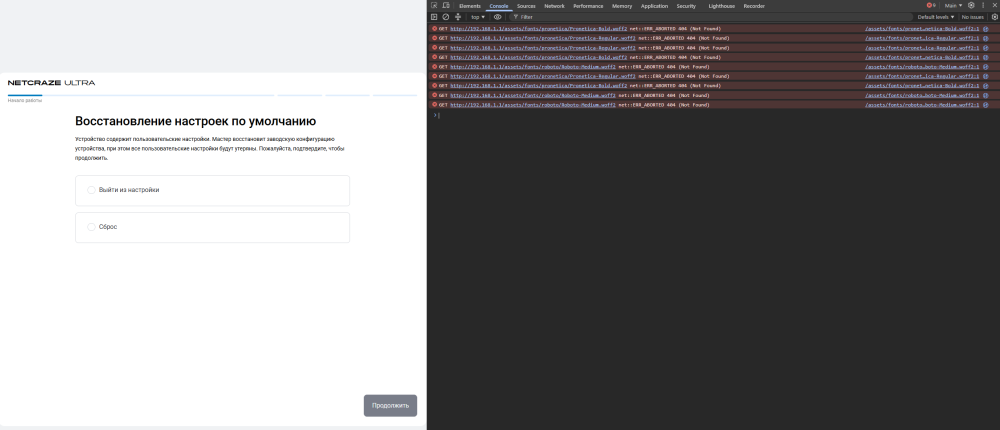The height and width of the screenshot is (430, 1000).
Task: Click the console Filter input field
Action: pos(711,17)
